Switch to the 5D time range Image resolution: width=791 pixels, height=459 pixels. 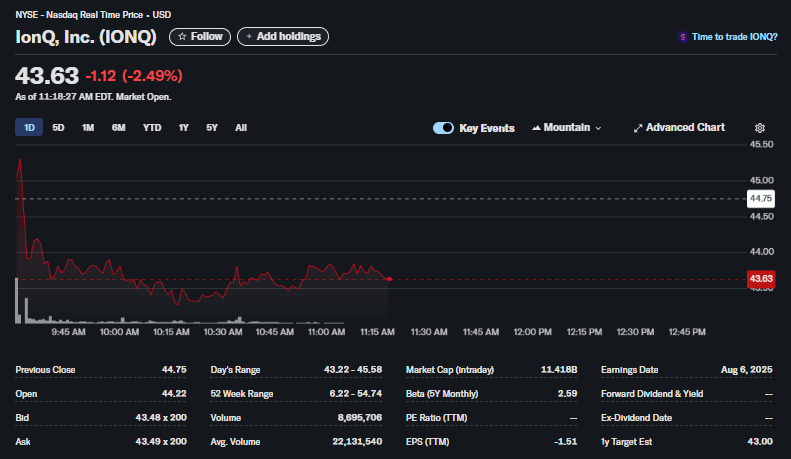[x=58, y=128]
